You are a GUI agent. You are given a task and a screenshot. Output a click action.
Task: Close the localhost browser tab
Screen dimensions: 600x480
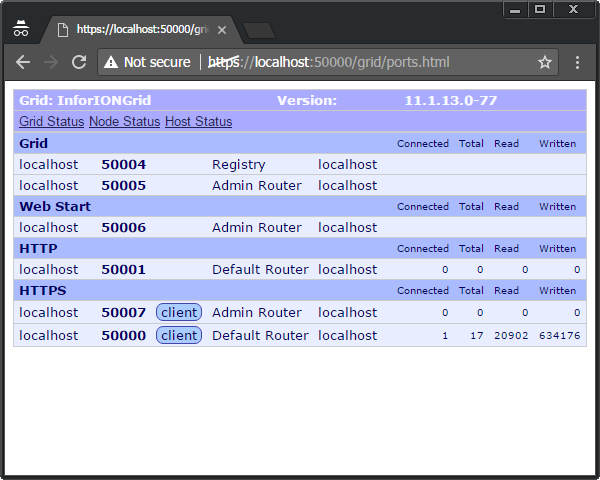click(222, 30)
